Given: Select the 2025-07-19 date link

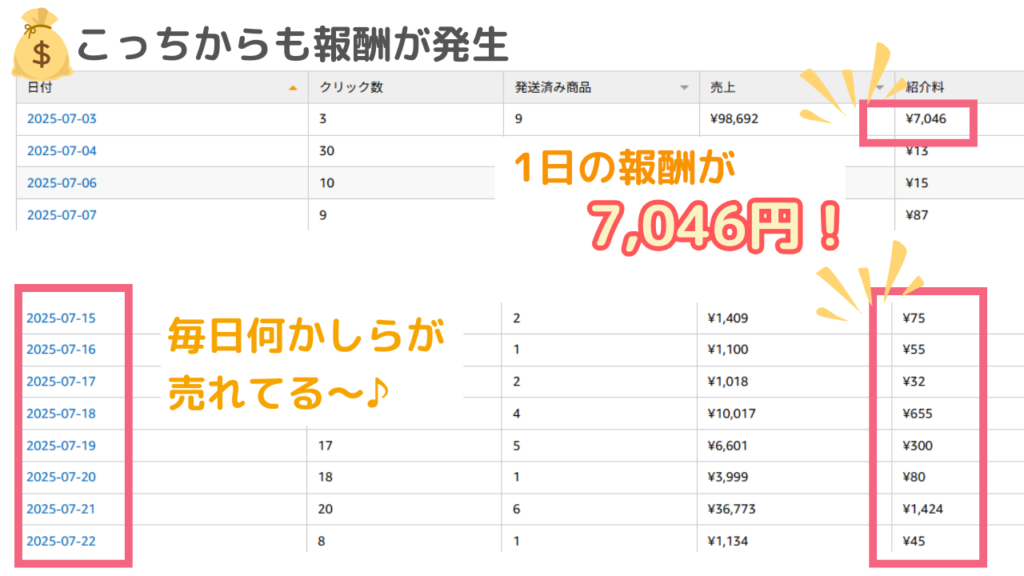Looking at the screenshot, I should click(x=62, y=445).
